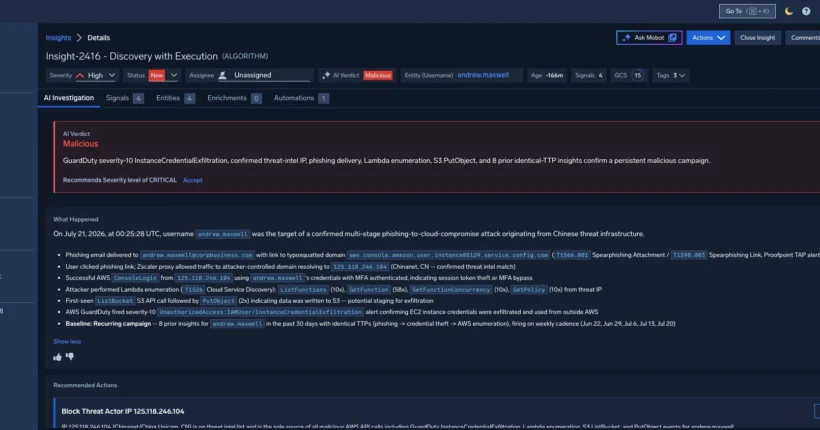Screen dimensions: 820x430
Task: Click the Age -166m field
Action: (547, 75)
